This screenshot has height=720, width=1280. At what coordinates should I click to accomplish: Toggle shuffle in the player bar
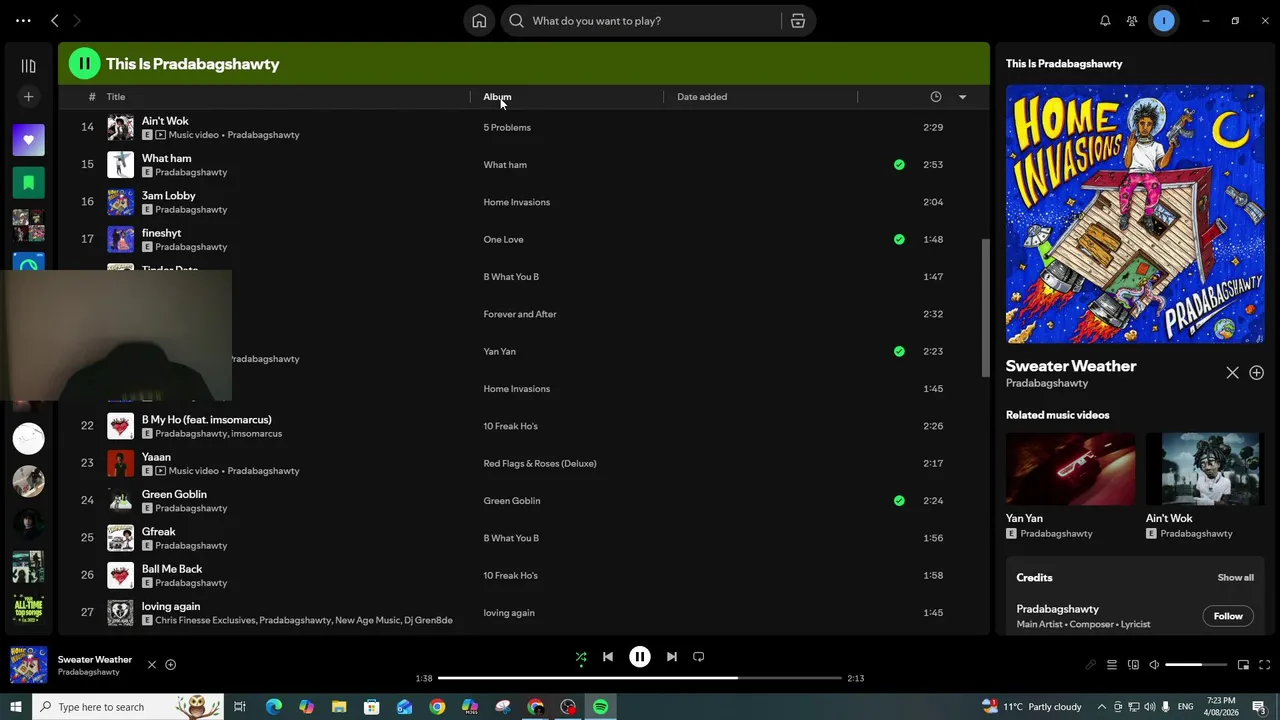tap(581, 657)
